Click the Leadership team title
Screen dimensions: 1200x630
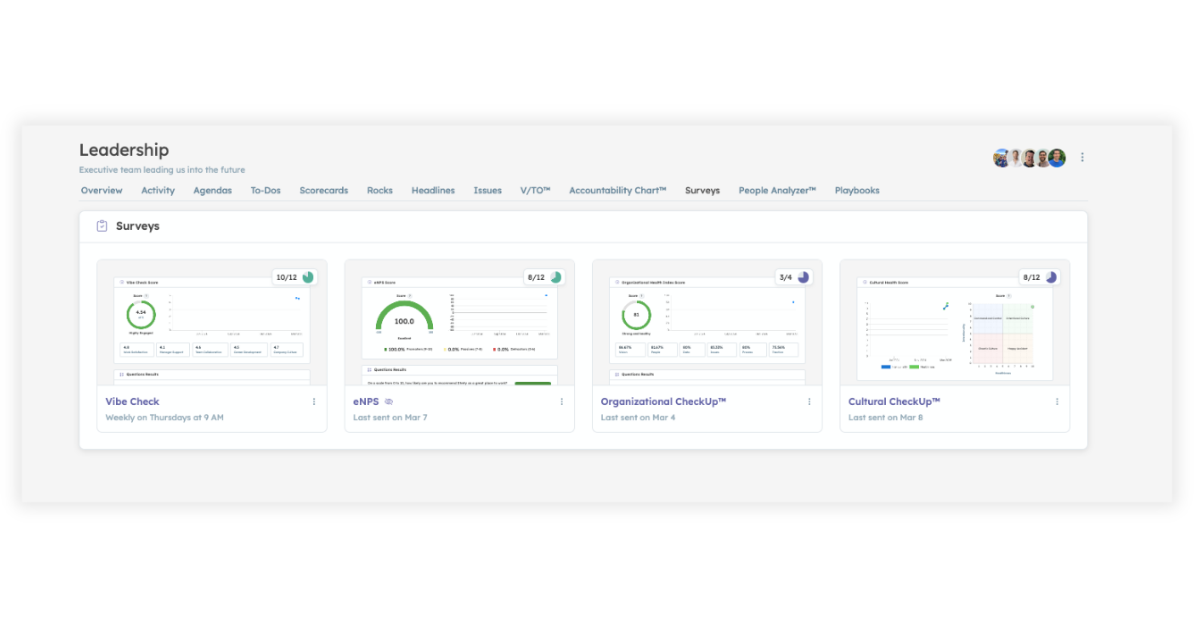click(124, 150)
